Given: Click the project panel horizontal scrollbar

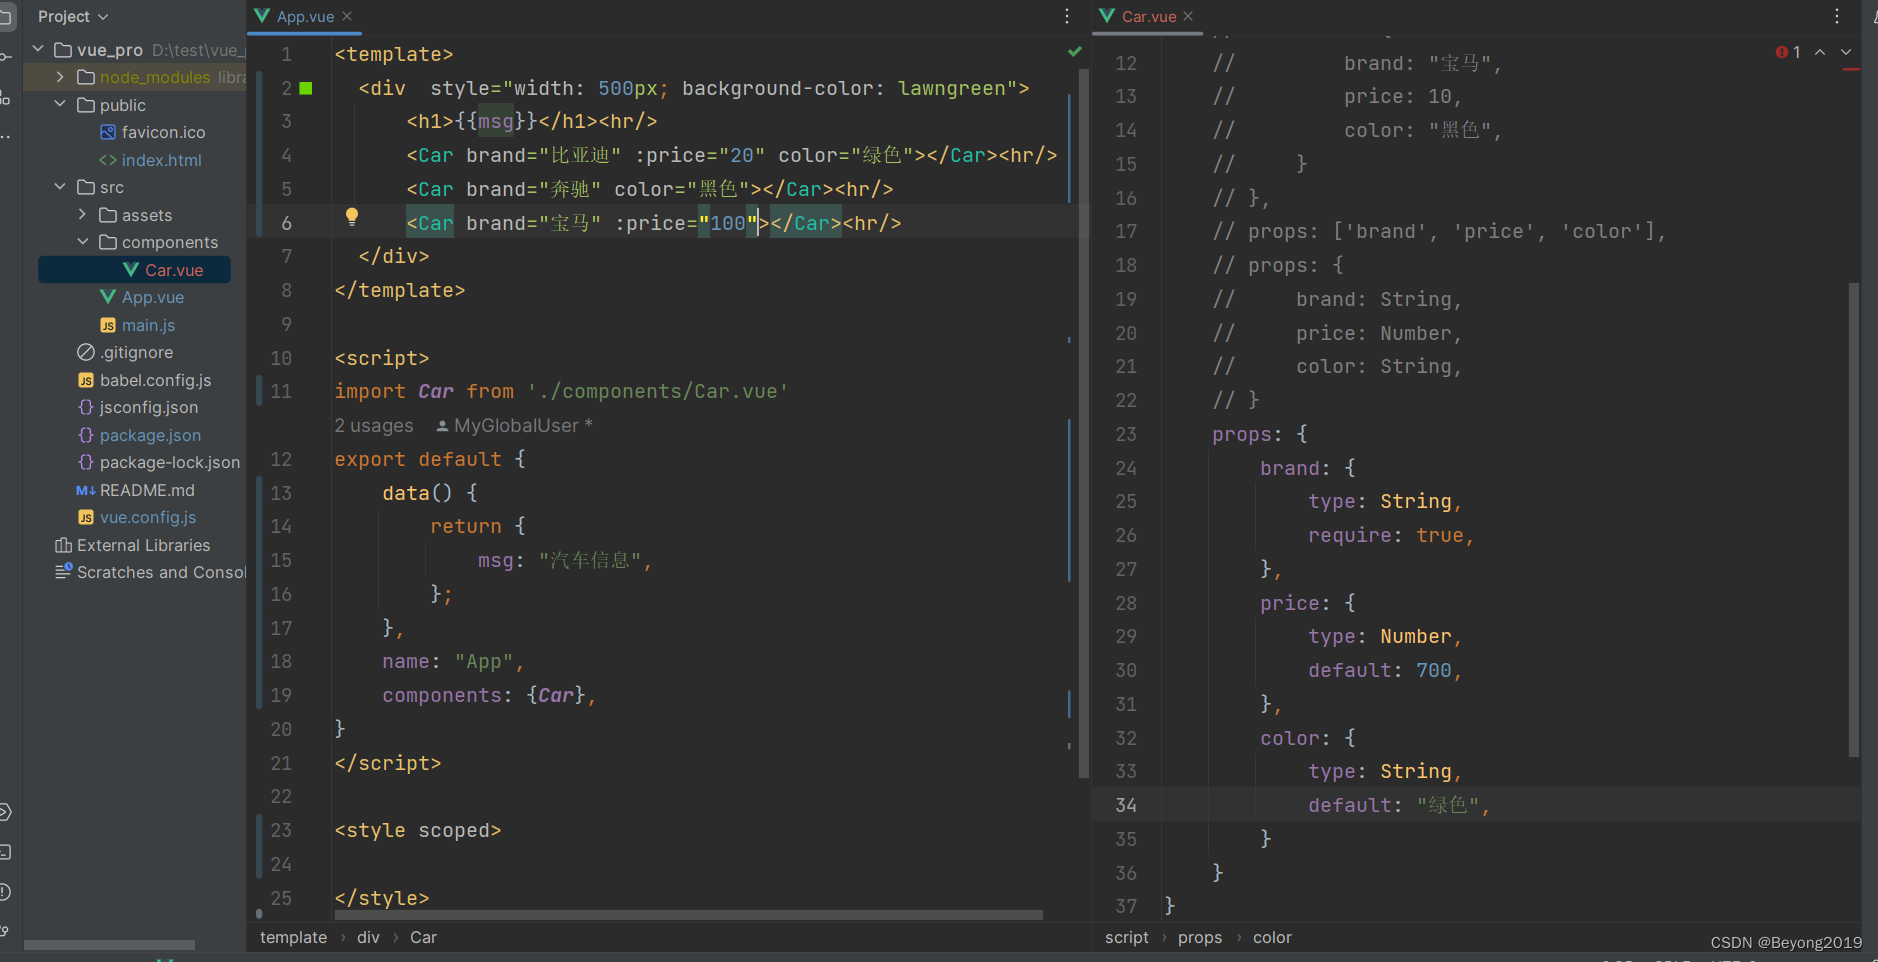Looking at the screenshot, I should point(109,945).
